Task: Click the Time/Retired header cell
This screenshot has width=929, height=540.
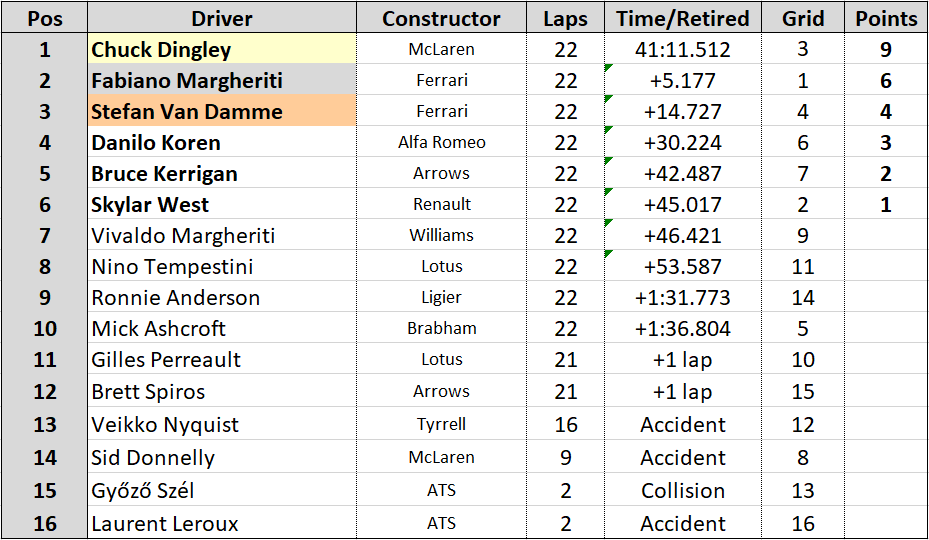Action: pos(683,18)
